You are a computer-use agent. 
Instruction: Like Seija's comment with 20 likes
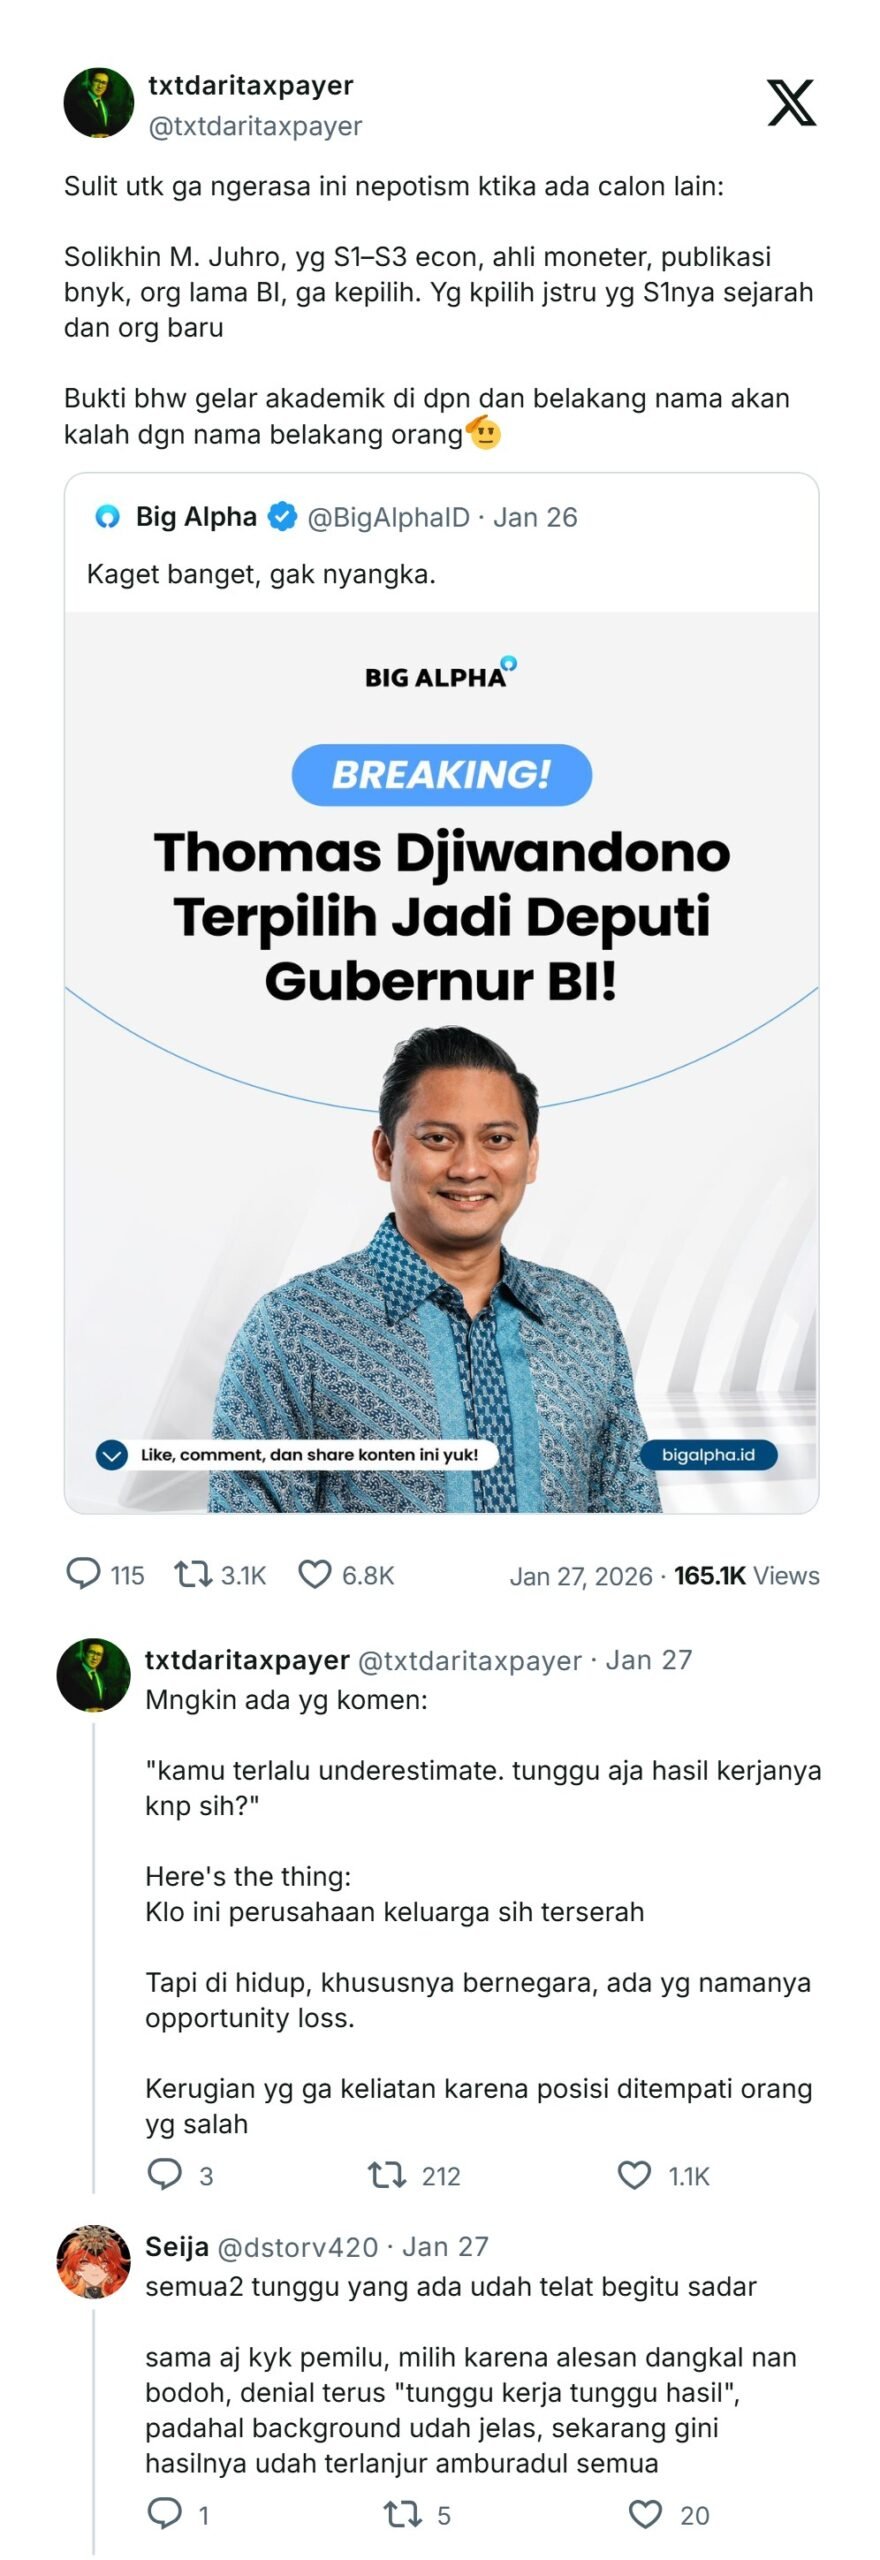pos(645,2514)
